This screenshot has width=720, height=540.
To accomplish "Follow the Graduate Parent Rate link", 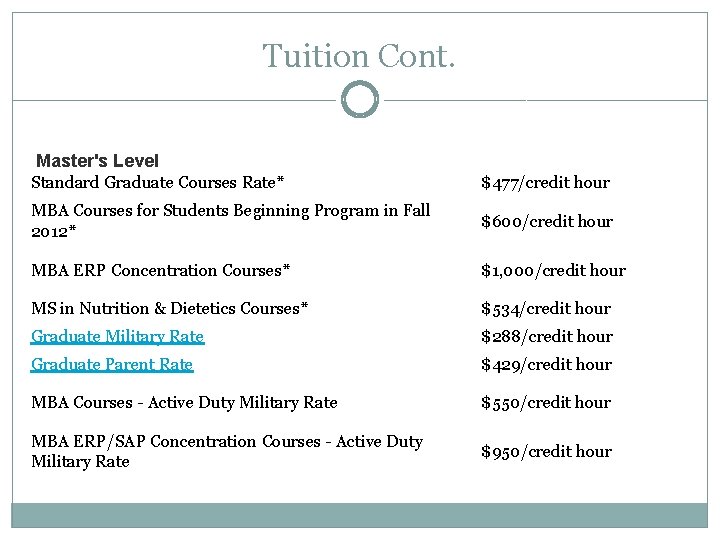I will click(112, 365).
